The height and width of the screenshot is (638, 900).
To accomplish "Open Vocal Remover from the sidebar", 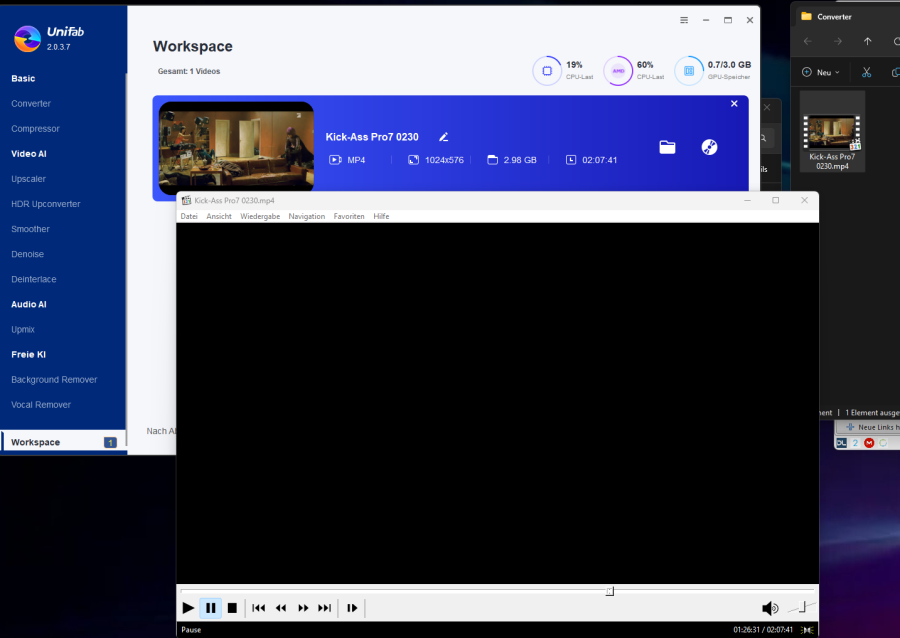I will click(41, 405).
